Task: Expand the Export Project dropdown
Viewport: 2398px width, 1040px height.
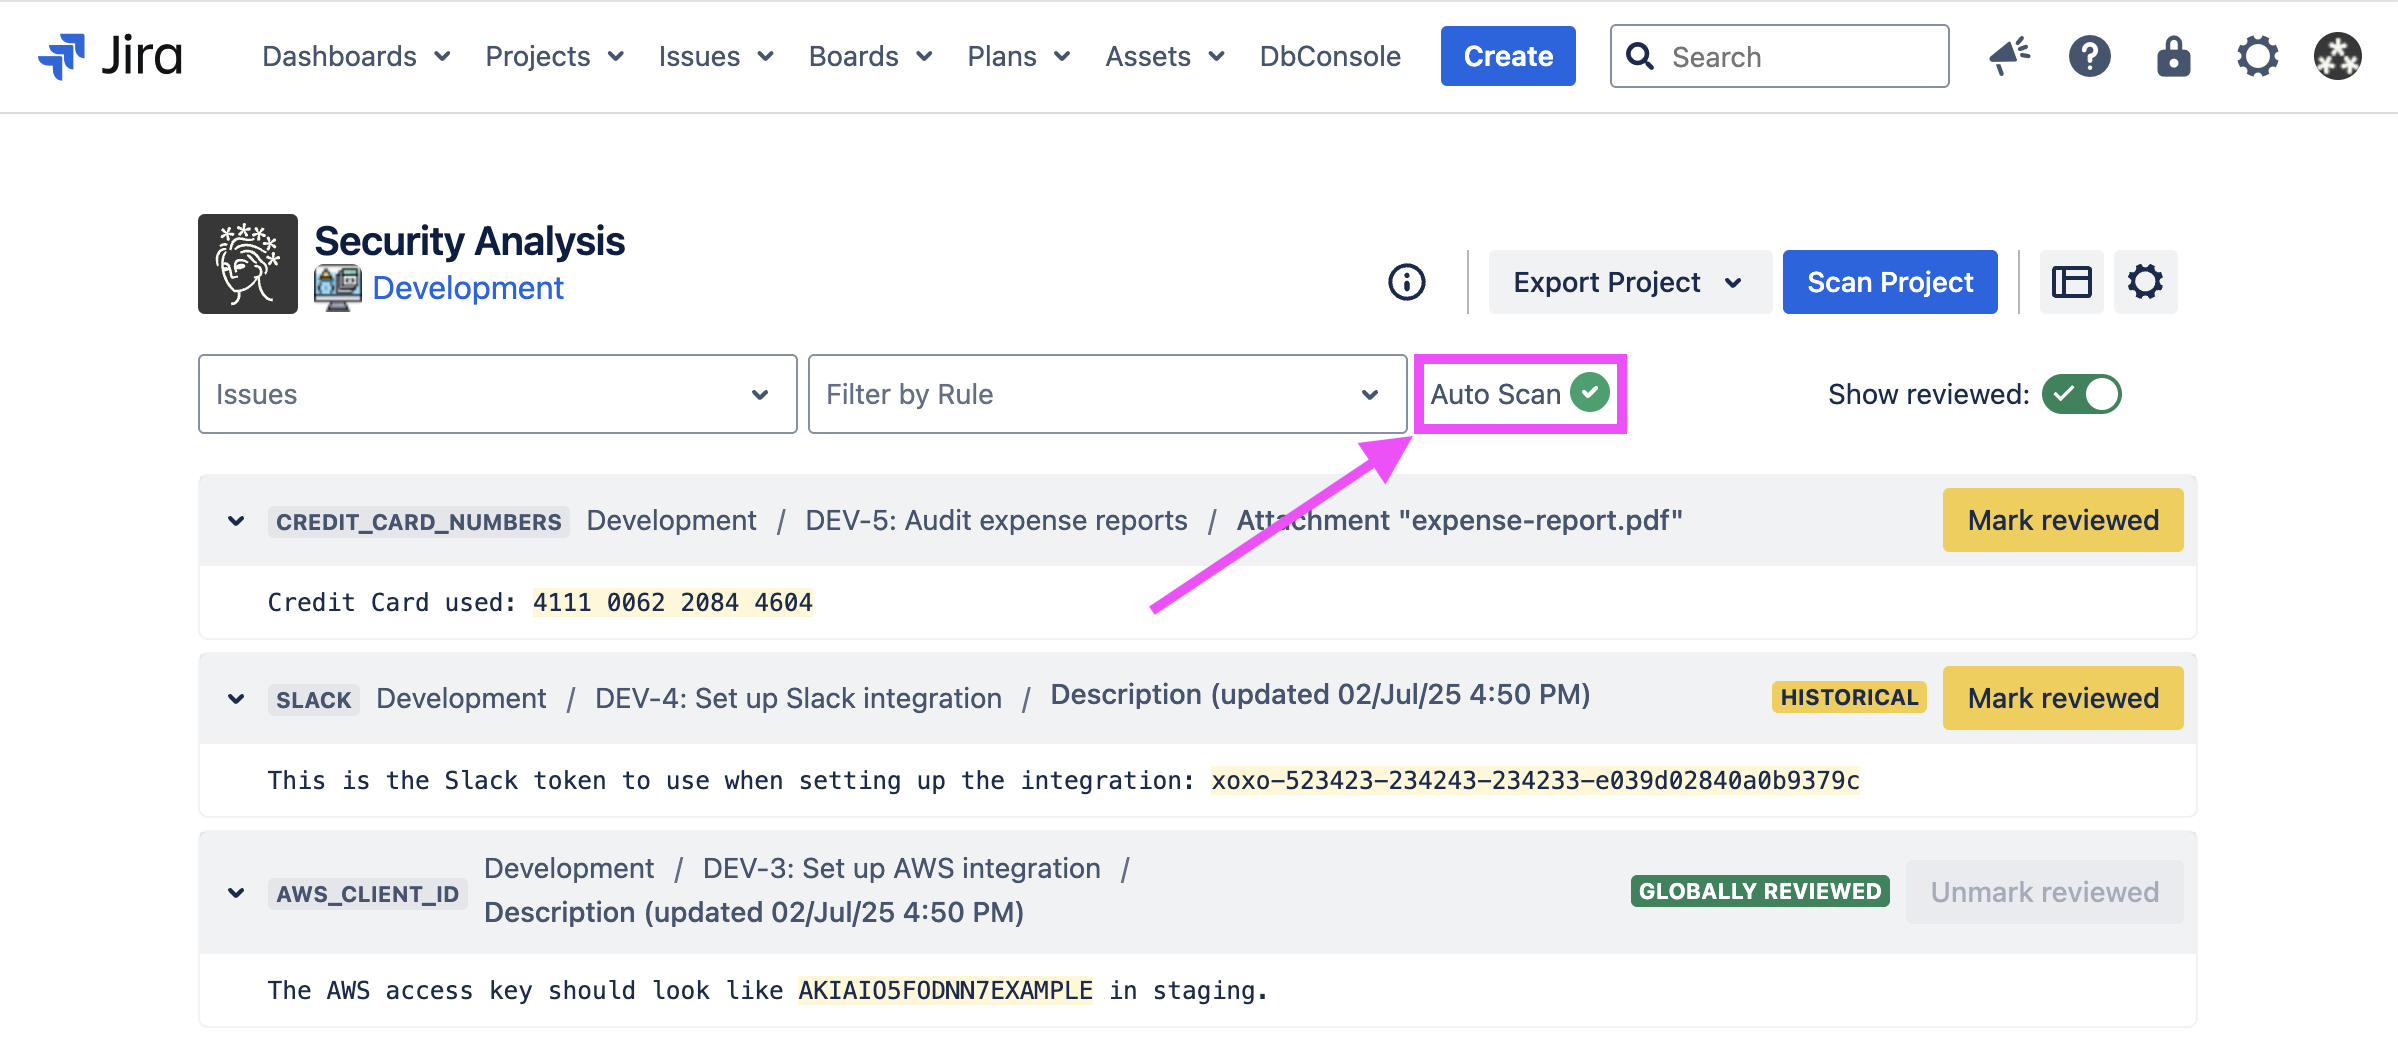Action: click(x=1629, y=282)
